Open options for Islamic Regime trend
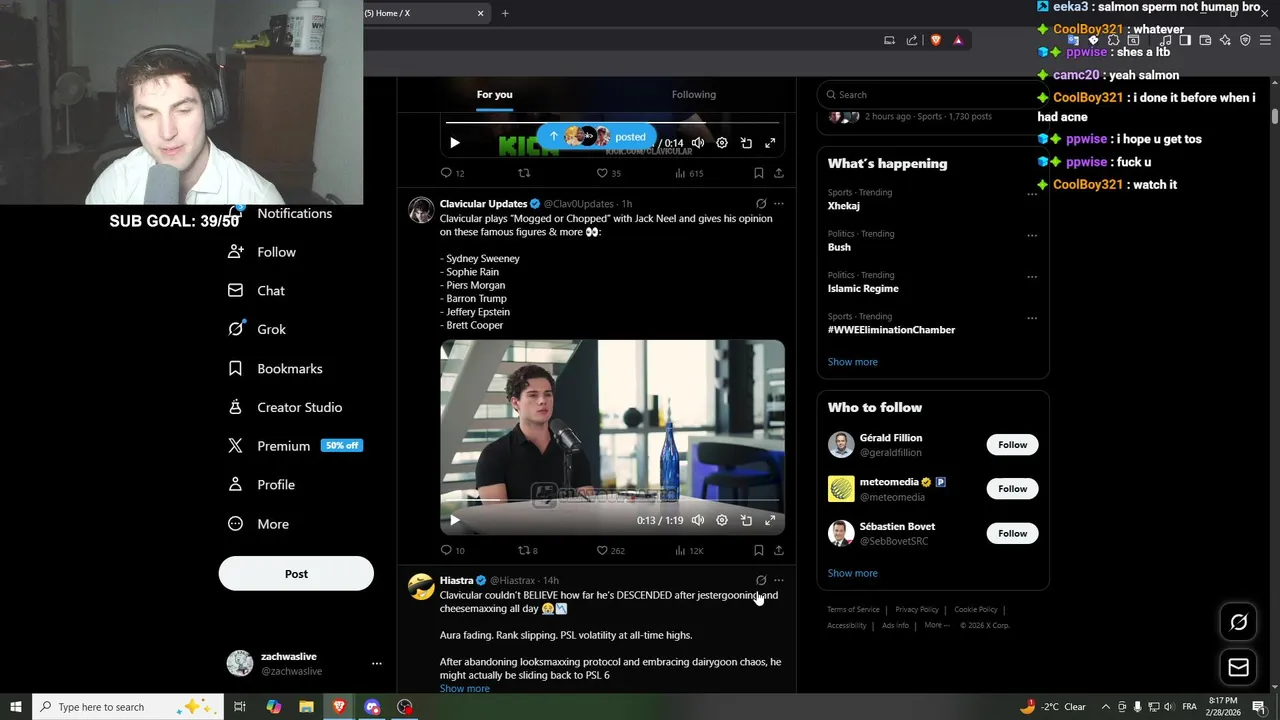The width and height of the screenshot is (1280, 720). [x=1031, y=276]
